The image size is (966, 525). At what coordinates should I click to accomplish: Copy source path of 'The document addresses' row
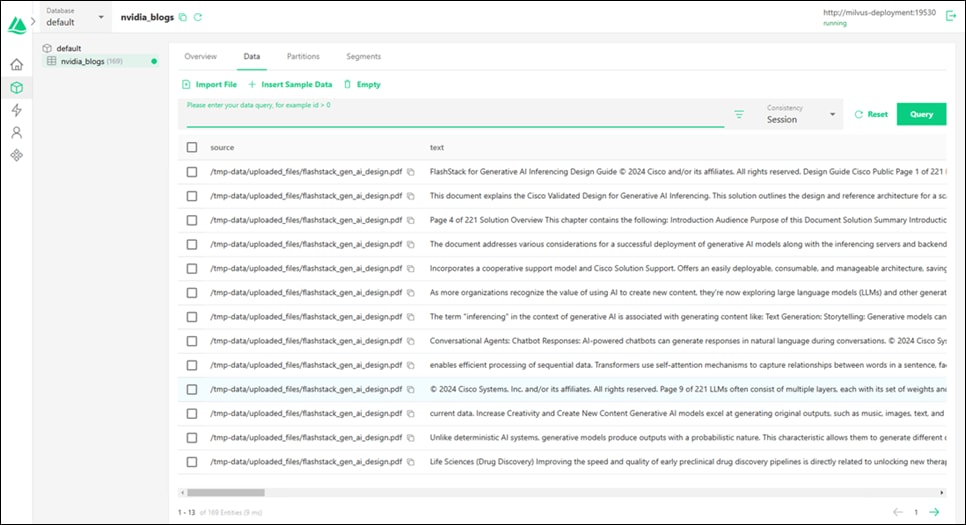tap(411, 245)
